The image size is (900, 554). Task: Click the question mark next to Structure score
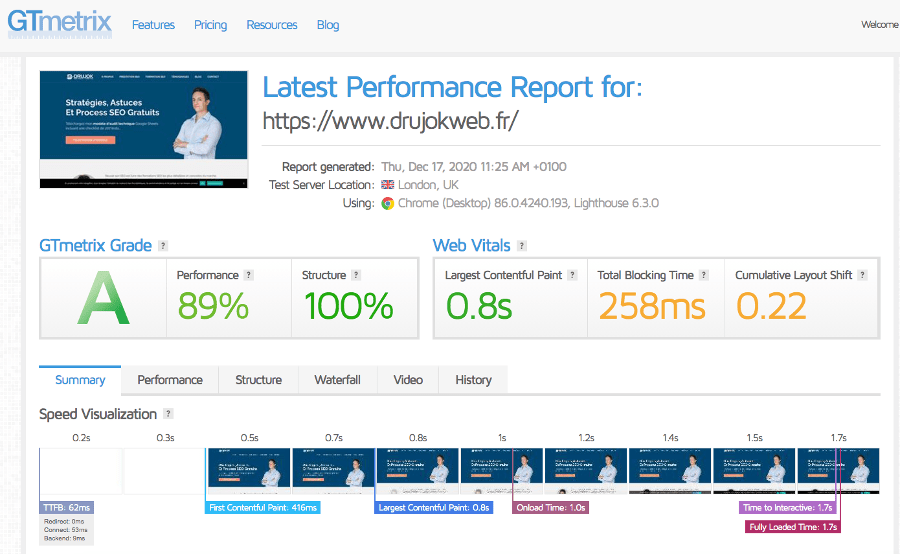pyautogui.click(x=356, y=275)
